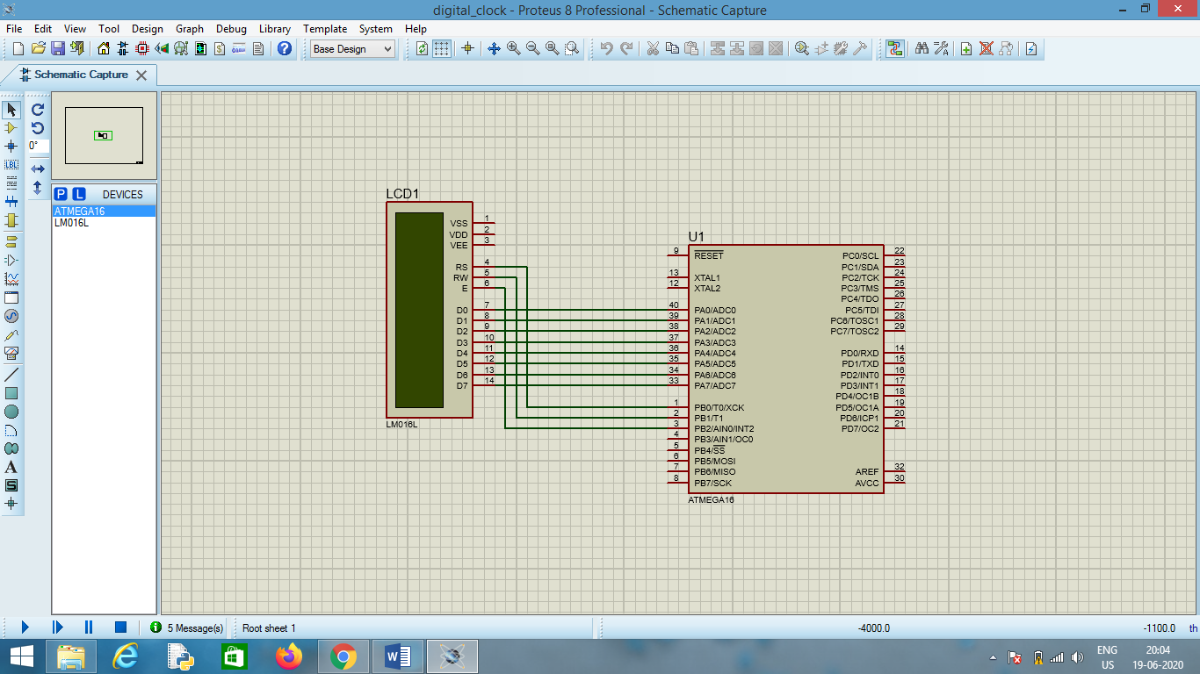Click the P pick devices button
Viewport: 1200px width, 674px height.
tap(61, 194)
